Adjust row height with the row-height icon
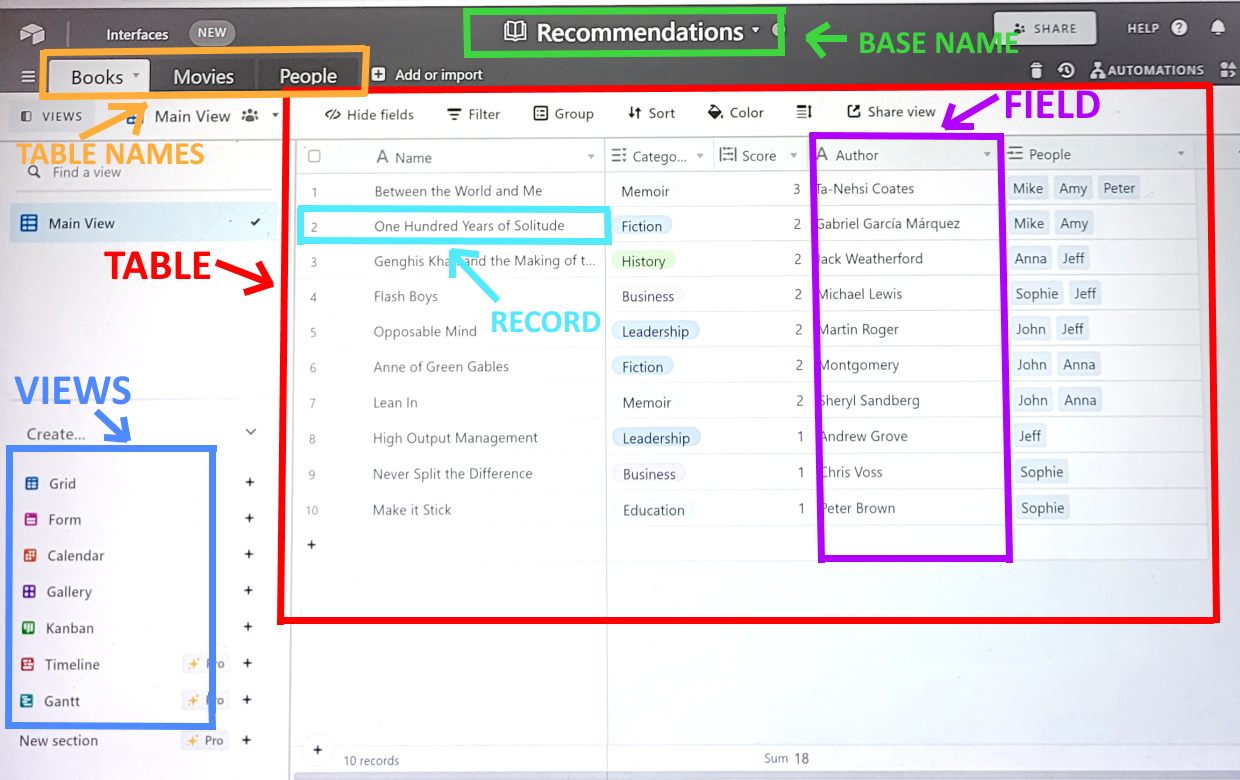 pyautogui.click(x=804, y=113)
